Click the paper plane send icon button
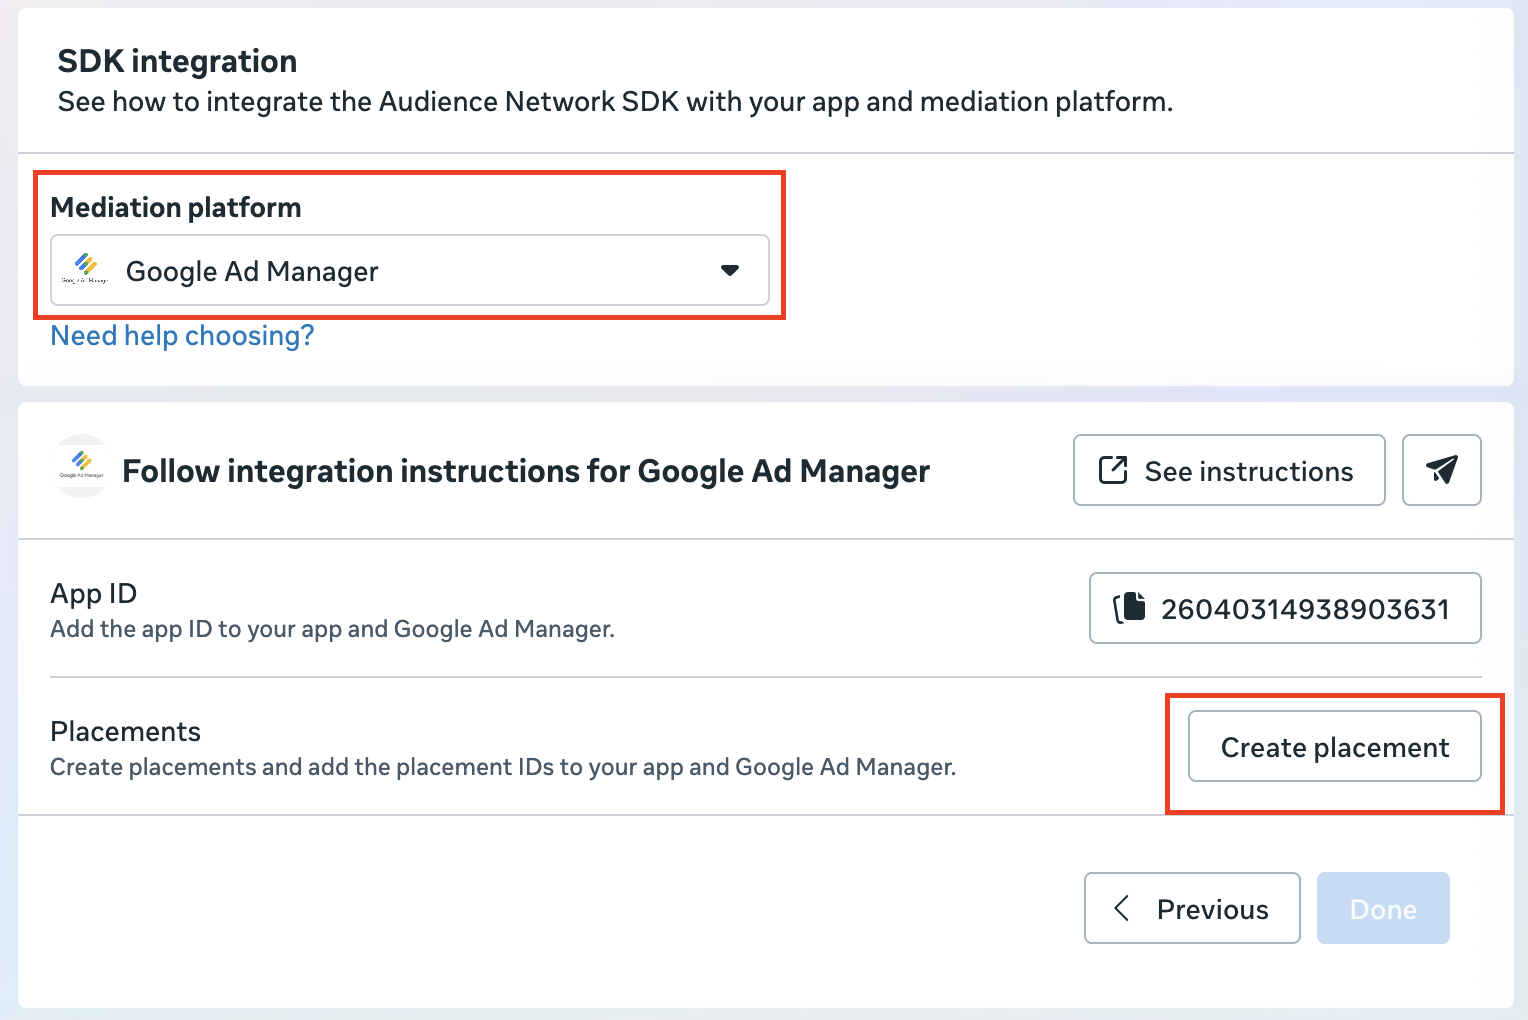The image size is (1528, 1020). tap(1441, 470)
